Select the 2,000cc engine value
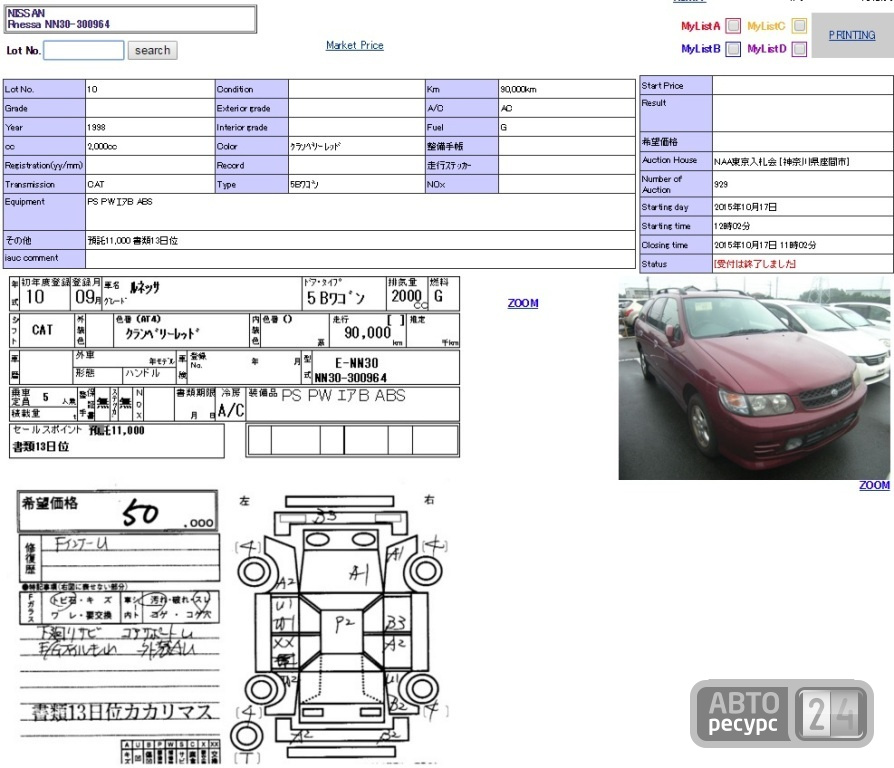Image resolution: width=894 pixels, height=768 pixels. click(x=102, y=147)
